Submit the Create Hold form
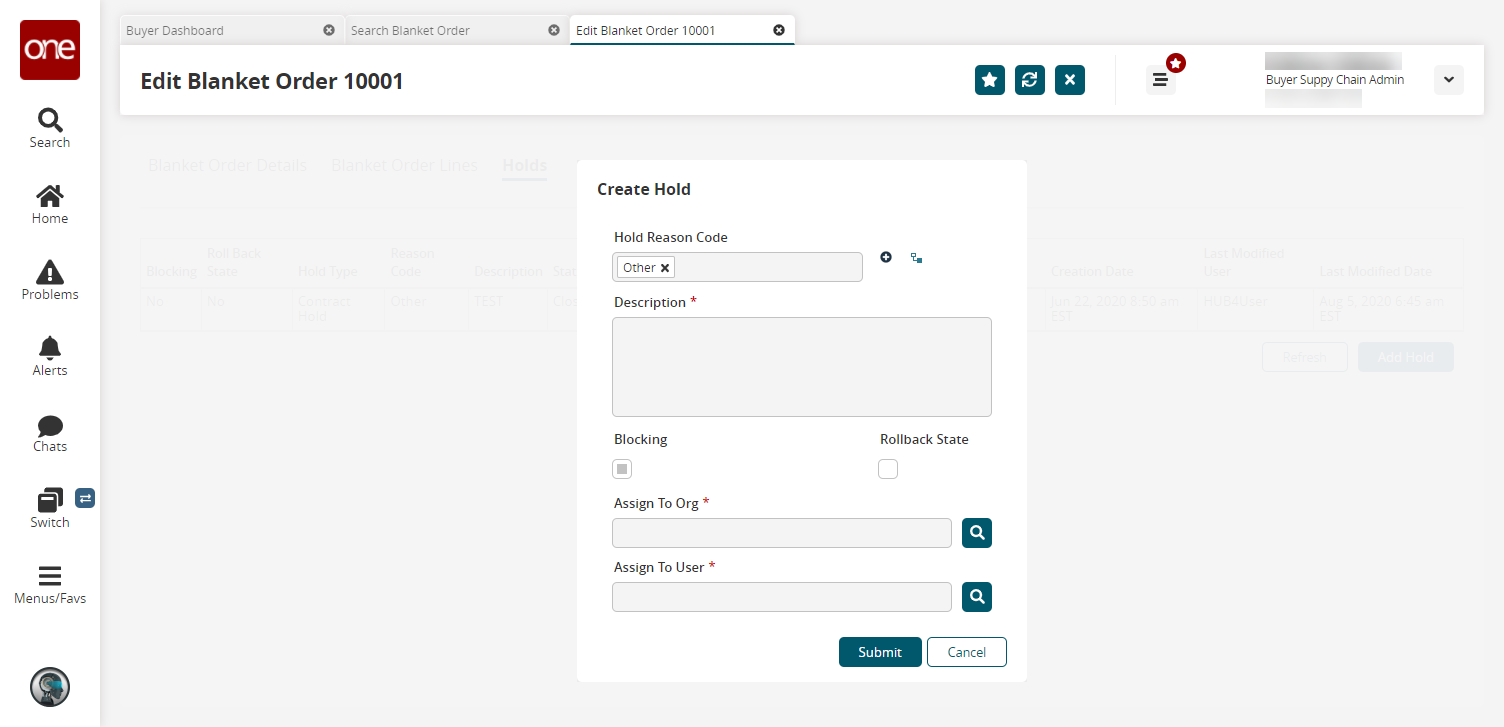The height and width of the screenshot is (727, 1504). [x=879, y=652]
